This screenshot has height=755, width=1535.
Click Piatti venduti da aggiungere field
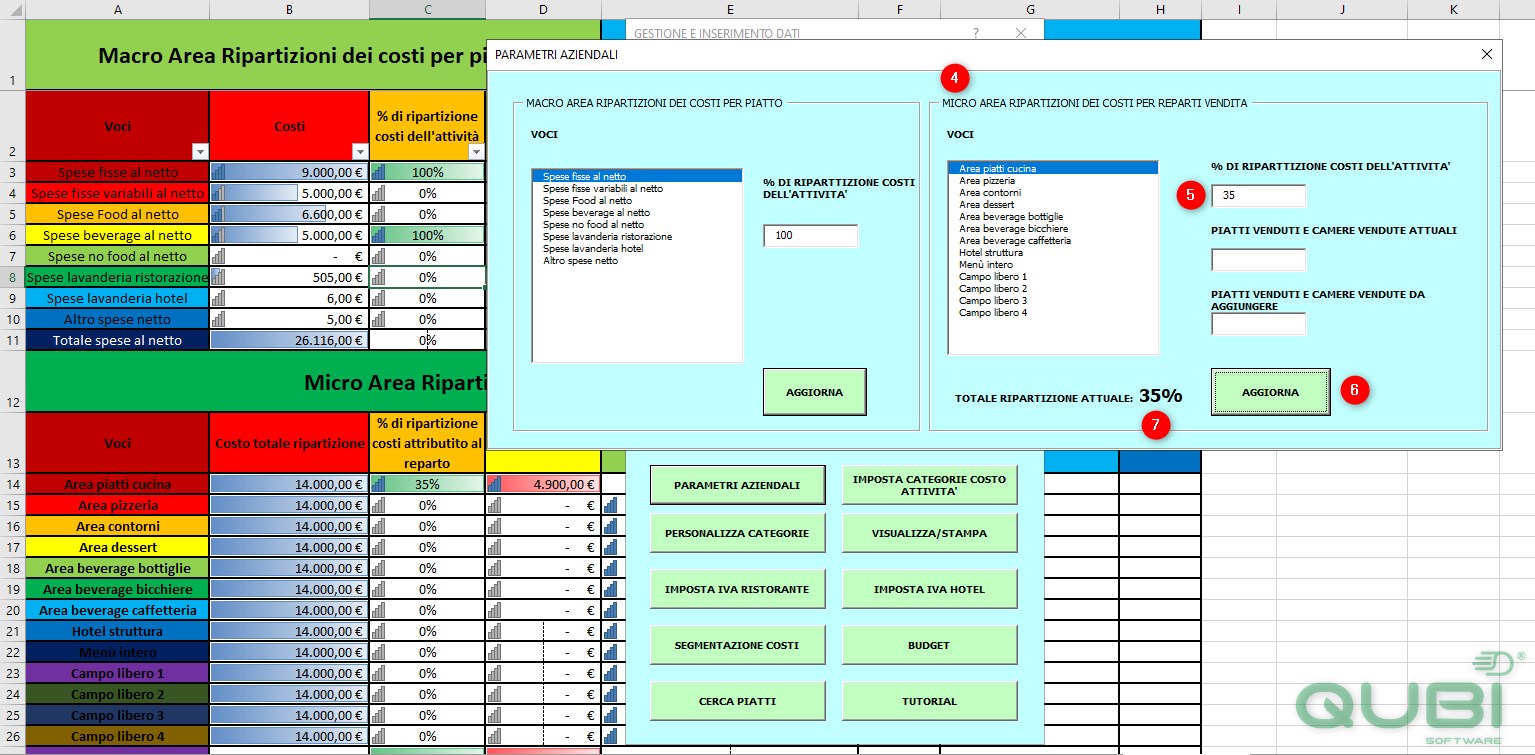click(1258, 324)
